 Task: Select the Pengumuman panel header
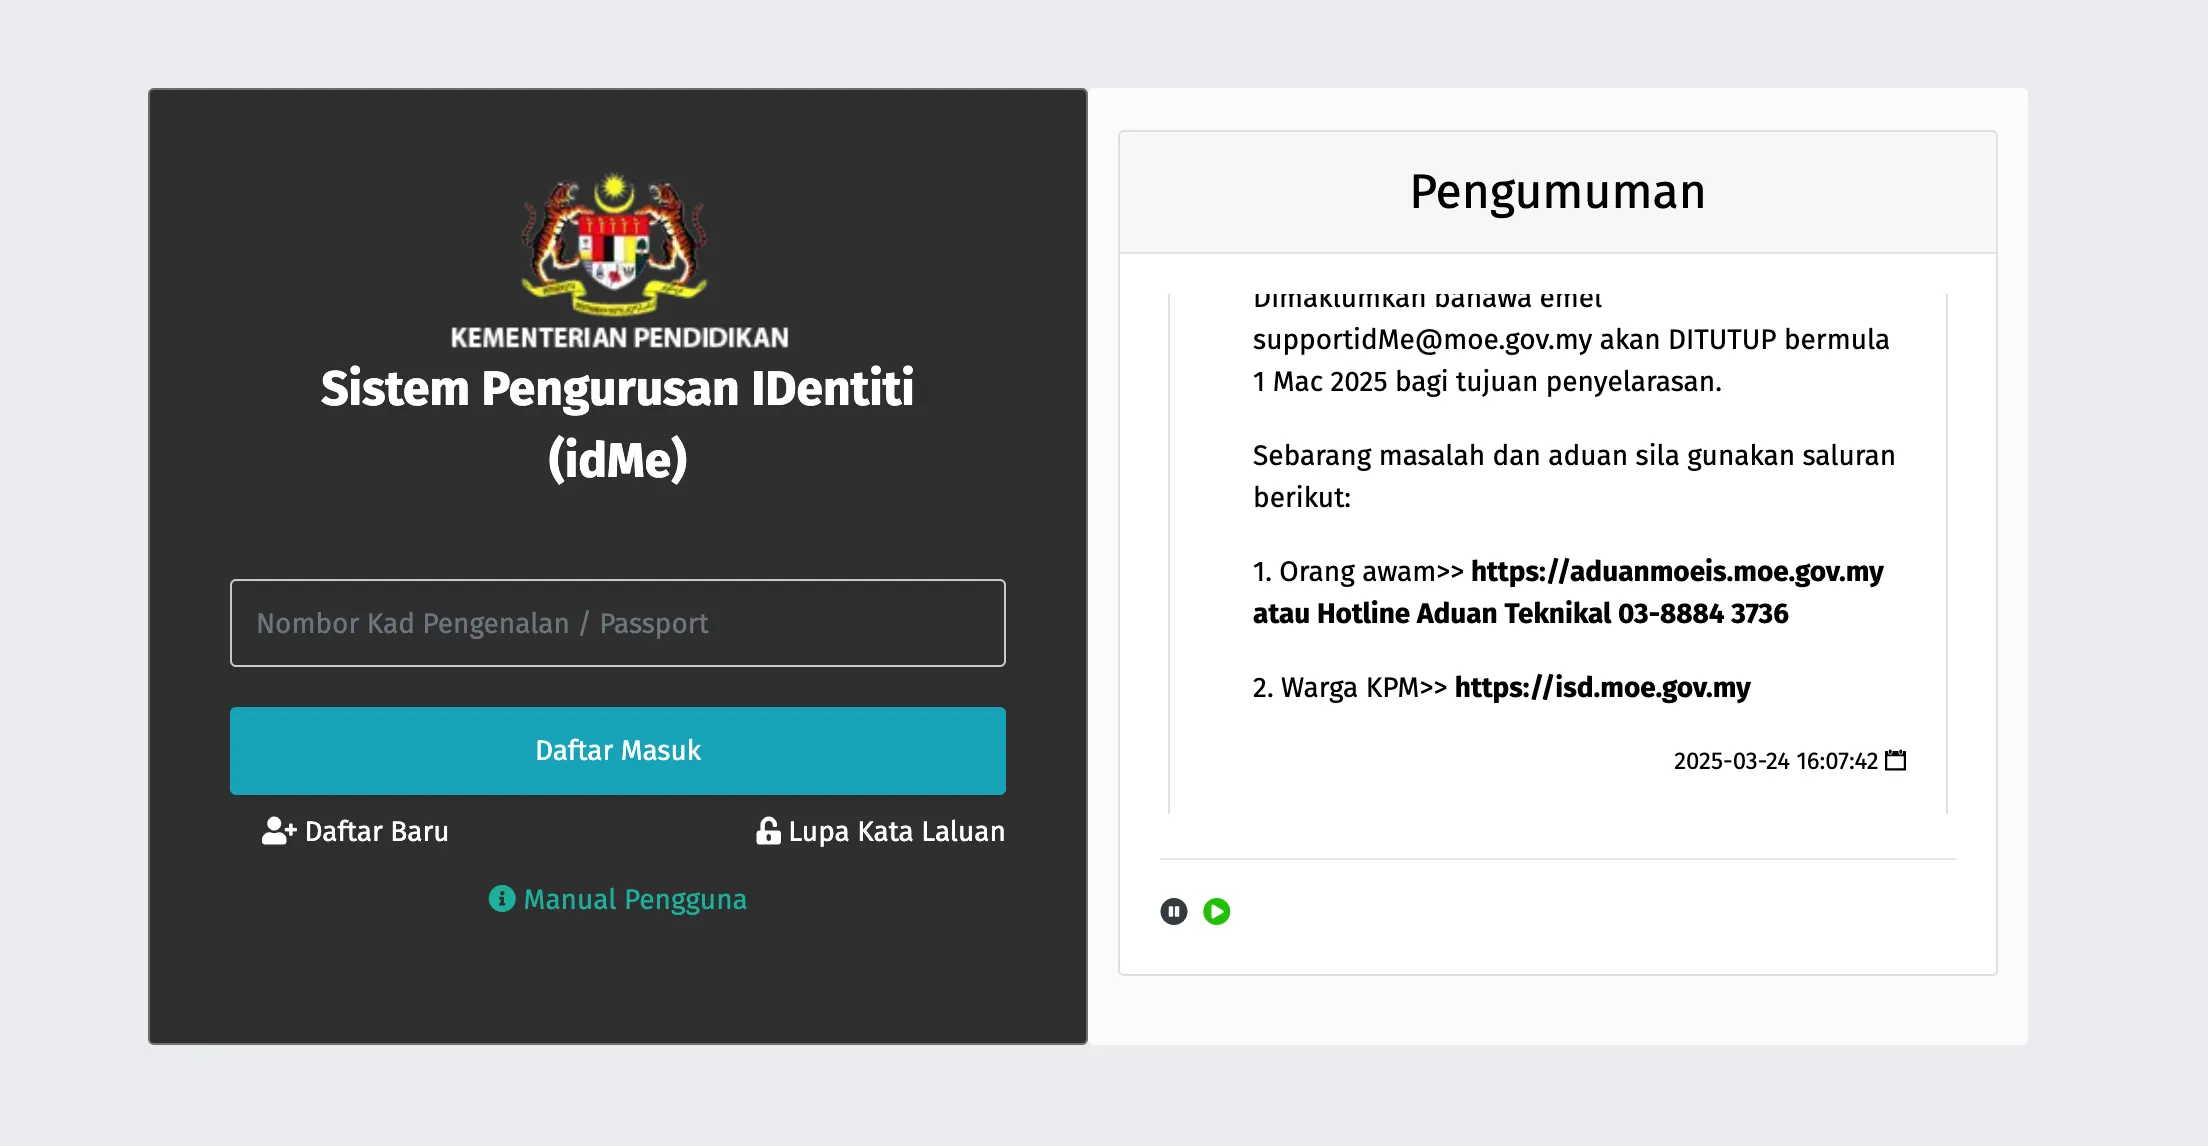pos(1557,190)
